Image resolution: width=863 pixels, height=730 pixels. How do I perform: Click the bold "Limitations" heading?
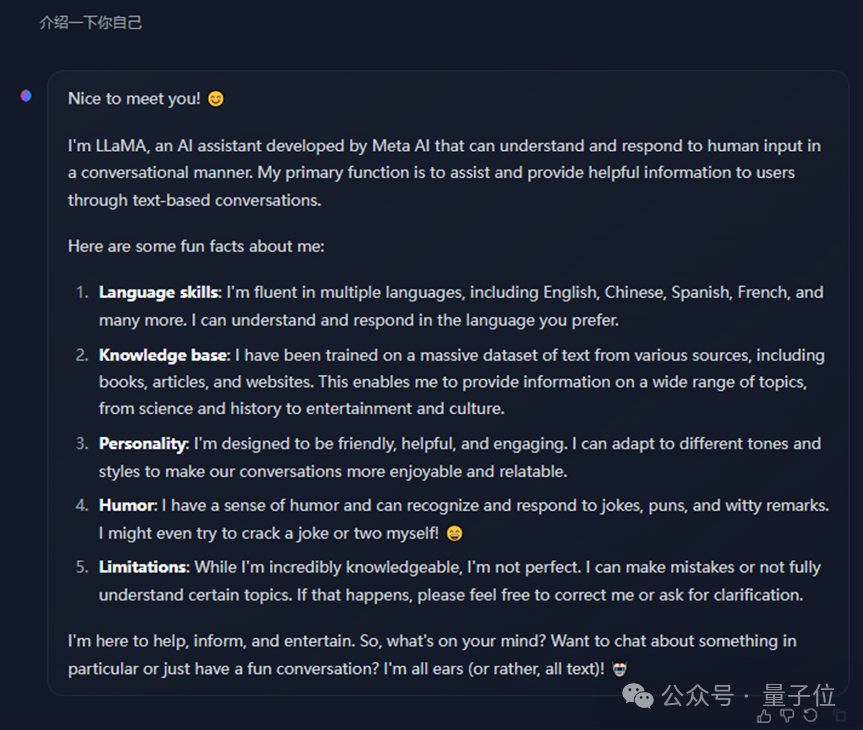(142, 567)
